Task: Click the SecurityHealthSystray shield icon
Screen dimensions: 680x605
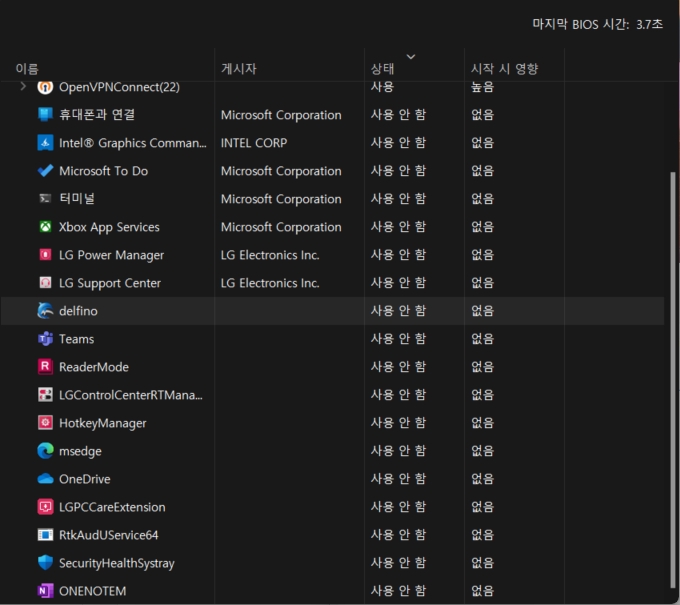Action: 45,562
